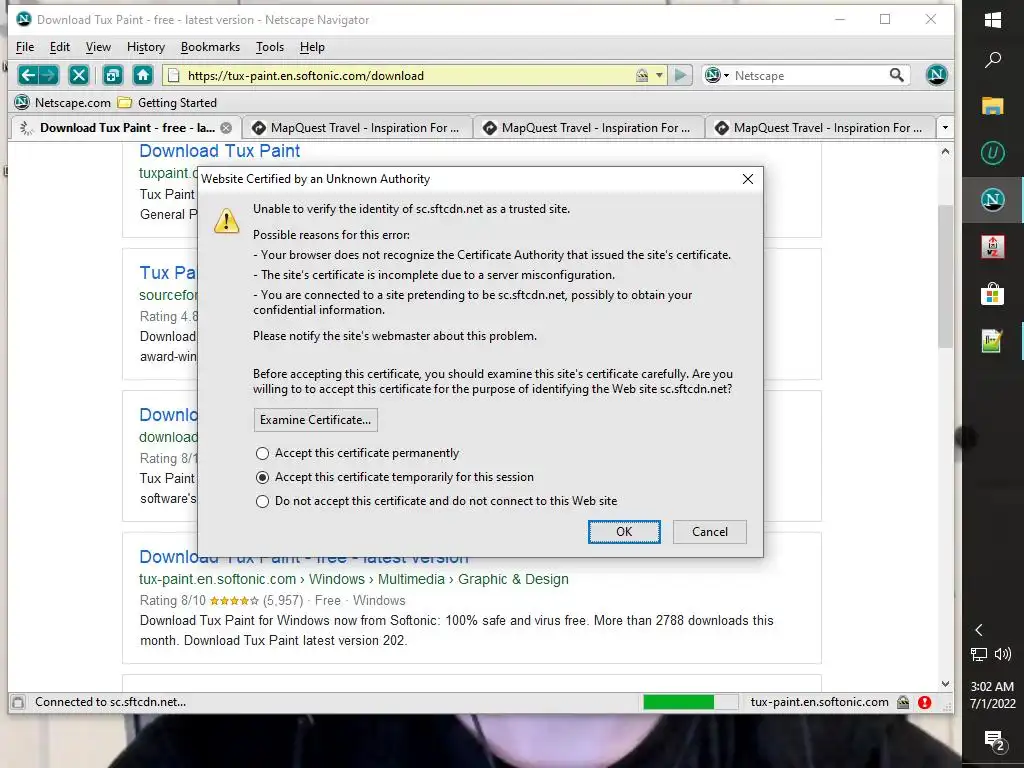
Task: Open the notepad app icon in the taskbar
Action: tap(993, 340)
